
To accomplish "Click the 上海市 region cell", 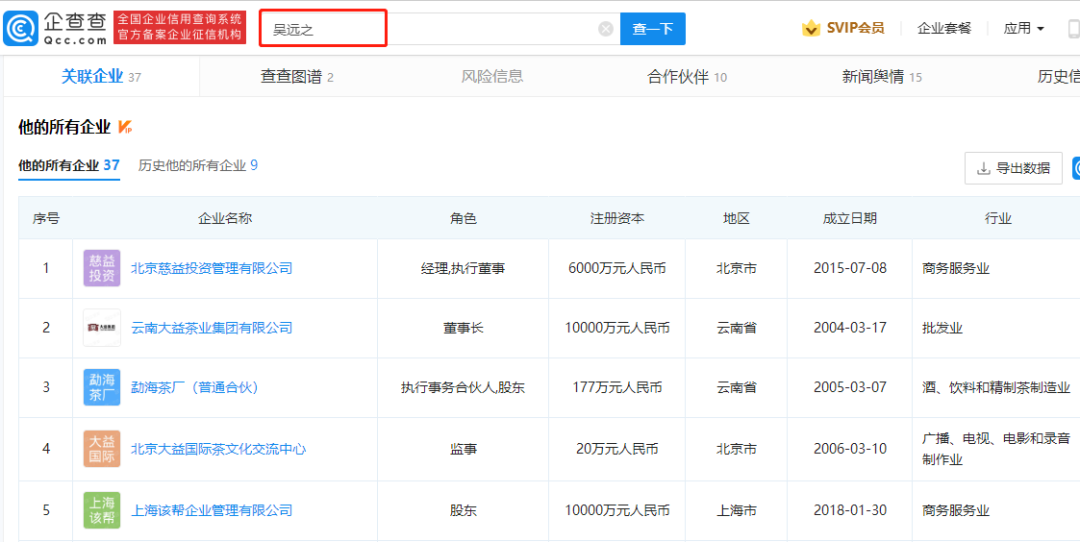I will (x=736, y=510).
